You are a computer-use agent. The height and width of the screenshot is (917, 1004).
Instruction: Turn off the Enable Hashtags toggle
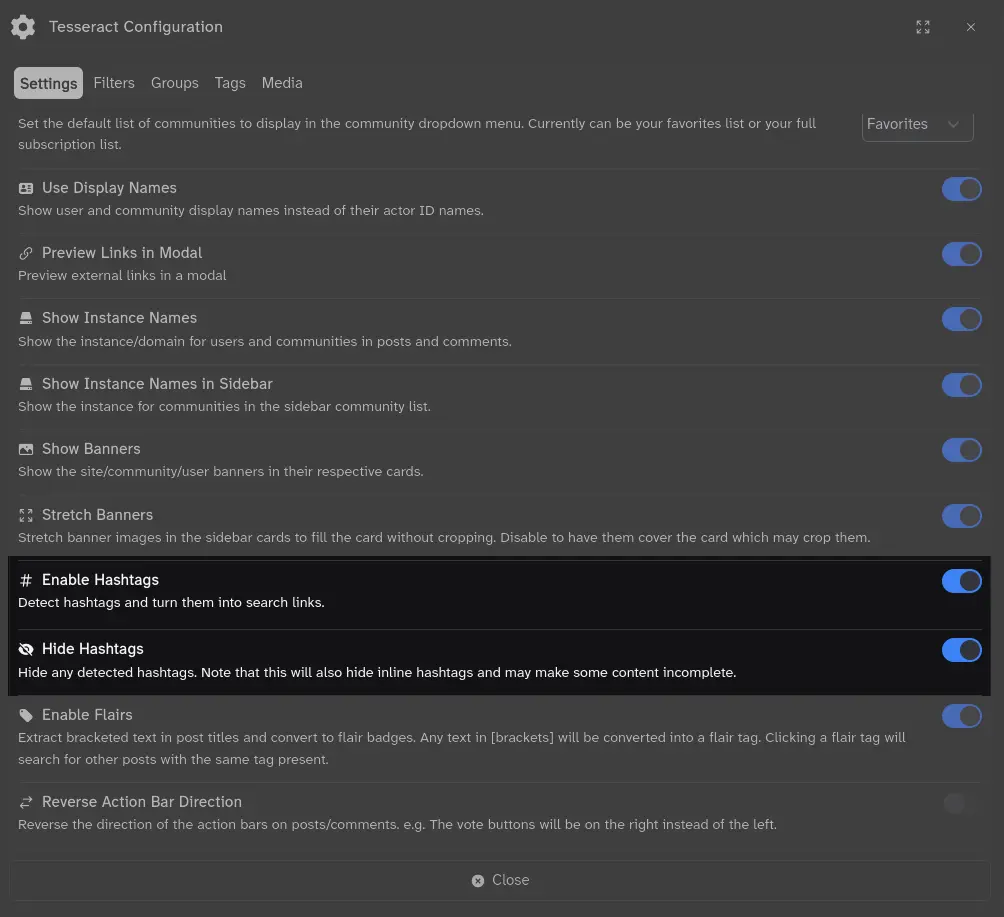click(961, 581)
